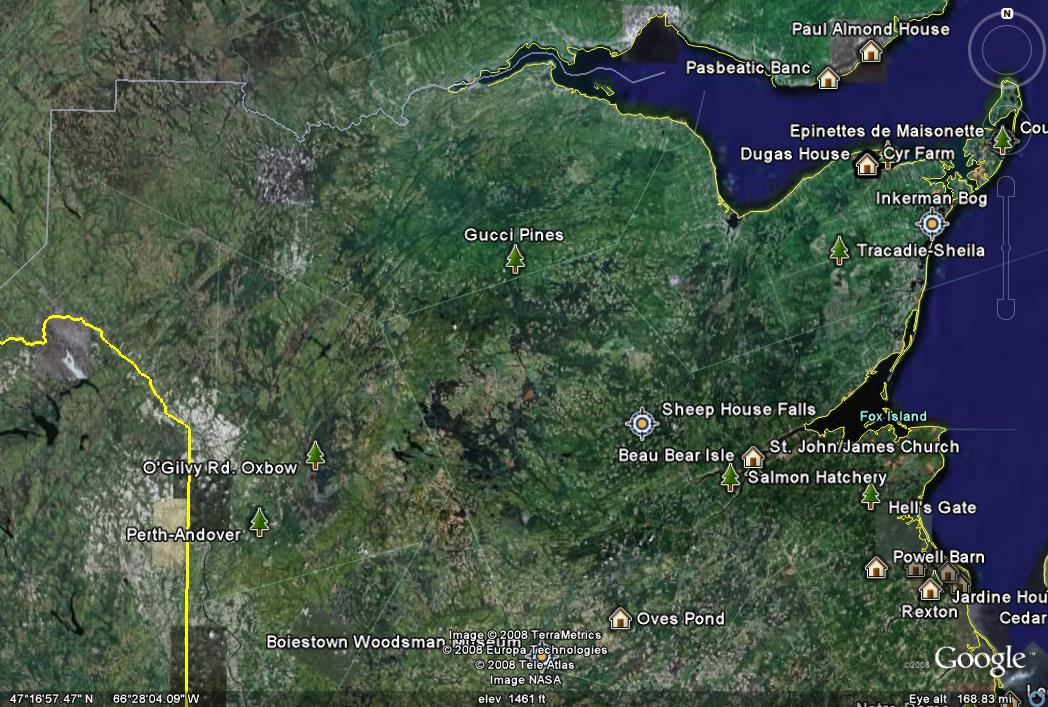
Task: Select the Sheep House Falls target placemark
Action: [x=642, y=424]
